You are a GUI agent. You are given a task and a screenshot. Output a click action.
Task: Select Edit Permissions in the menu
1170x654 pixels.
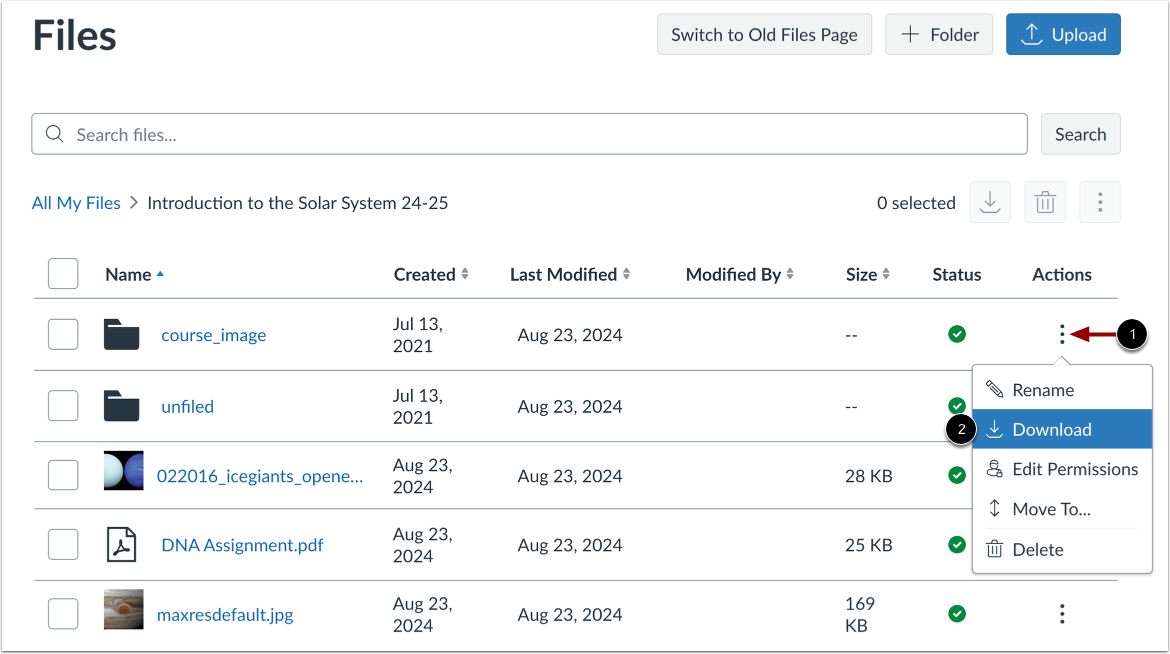click(x=1074, y=469)
